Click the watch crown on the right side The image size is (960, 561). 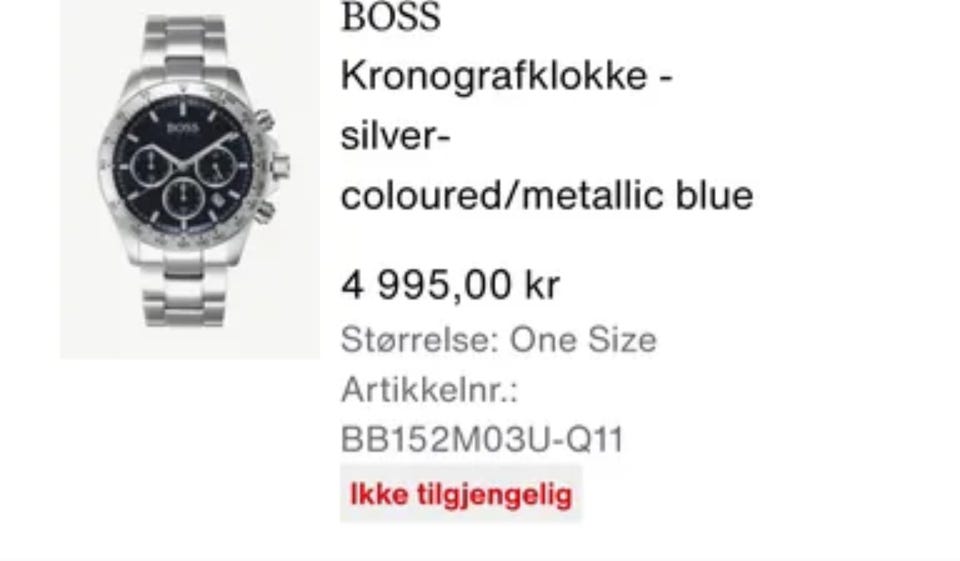coord(280,165)
